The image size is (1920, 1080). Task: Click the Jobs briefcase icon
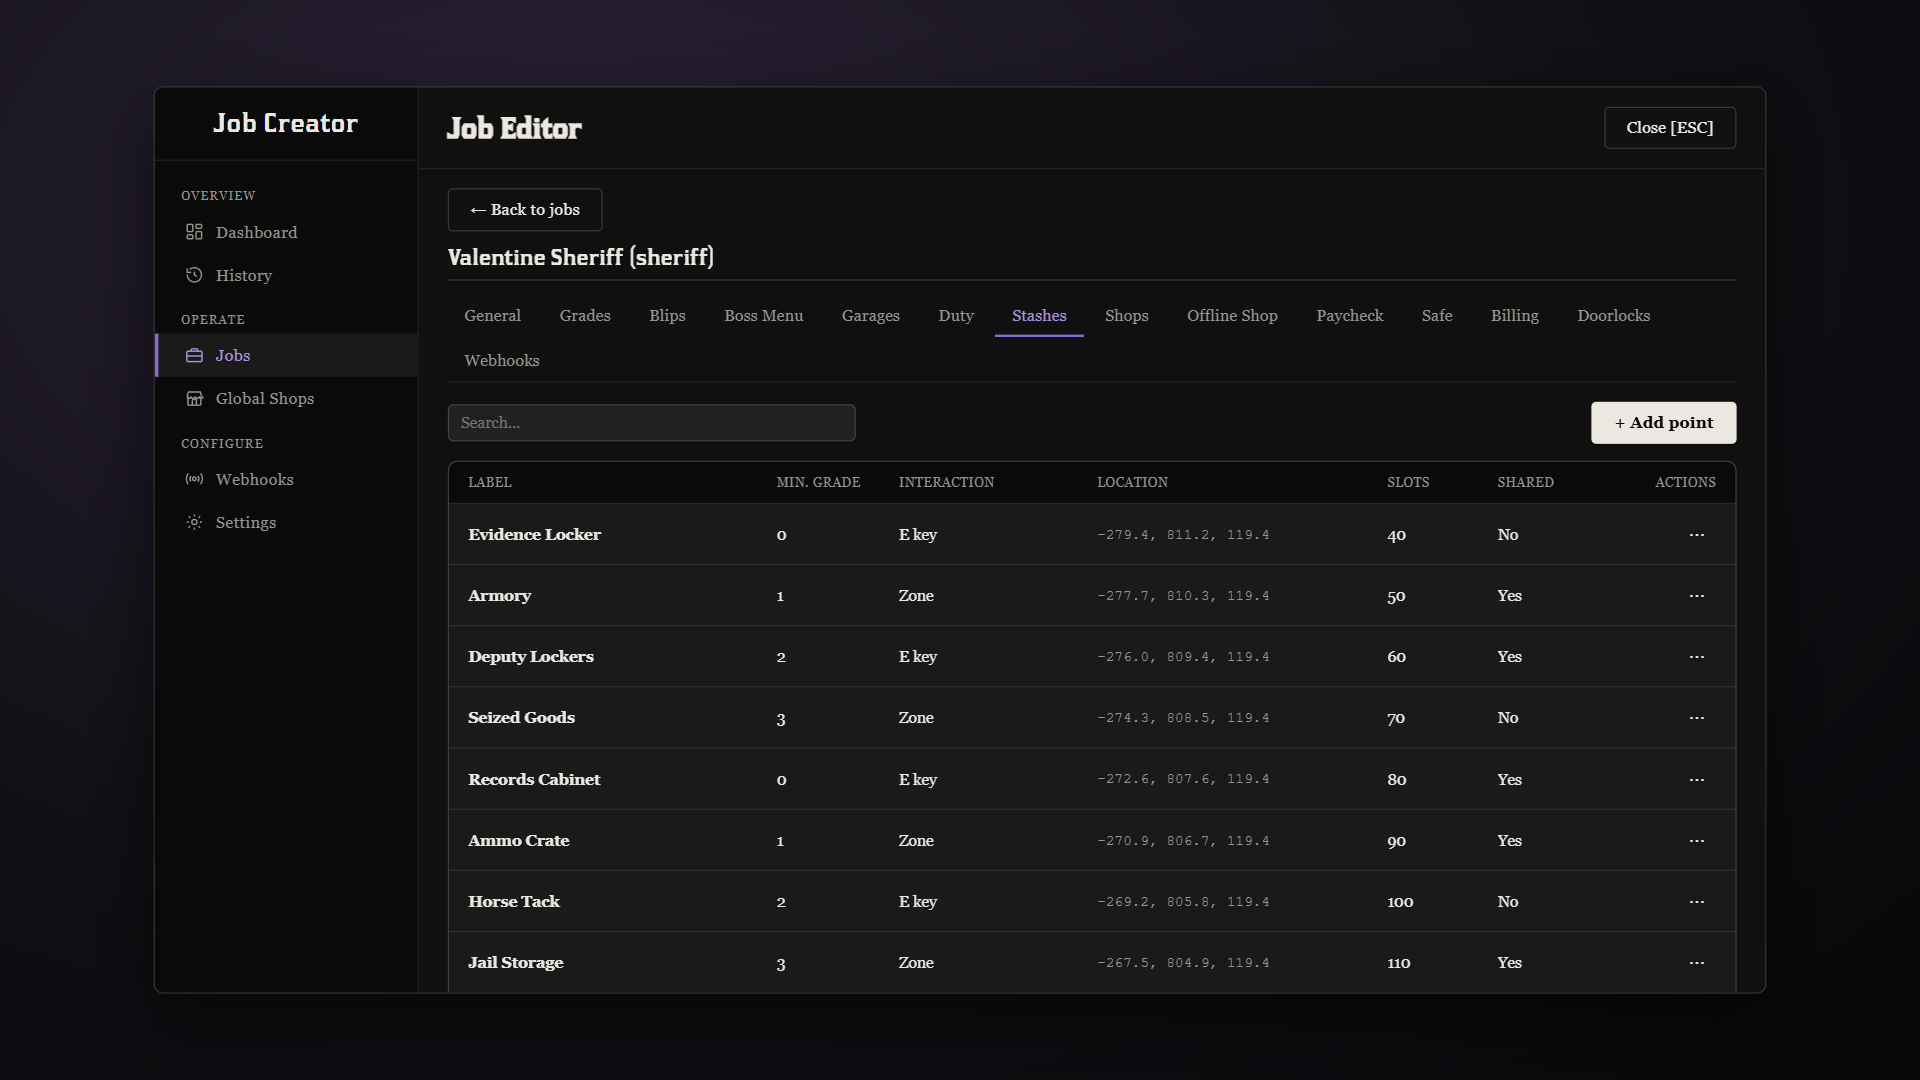click(x=194, y=356)
